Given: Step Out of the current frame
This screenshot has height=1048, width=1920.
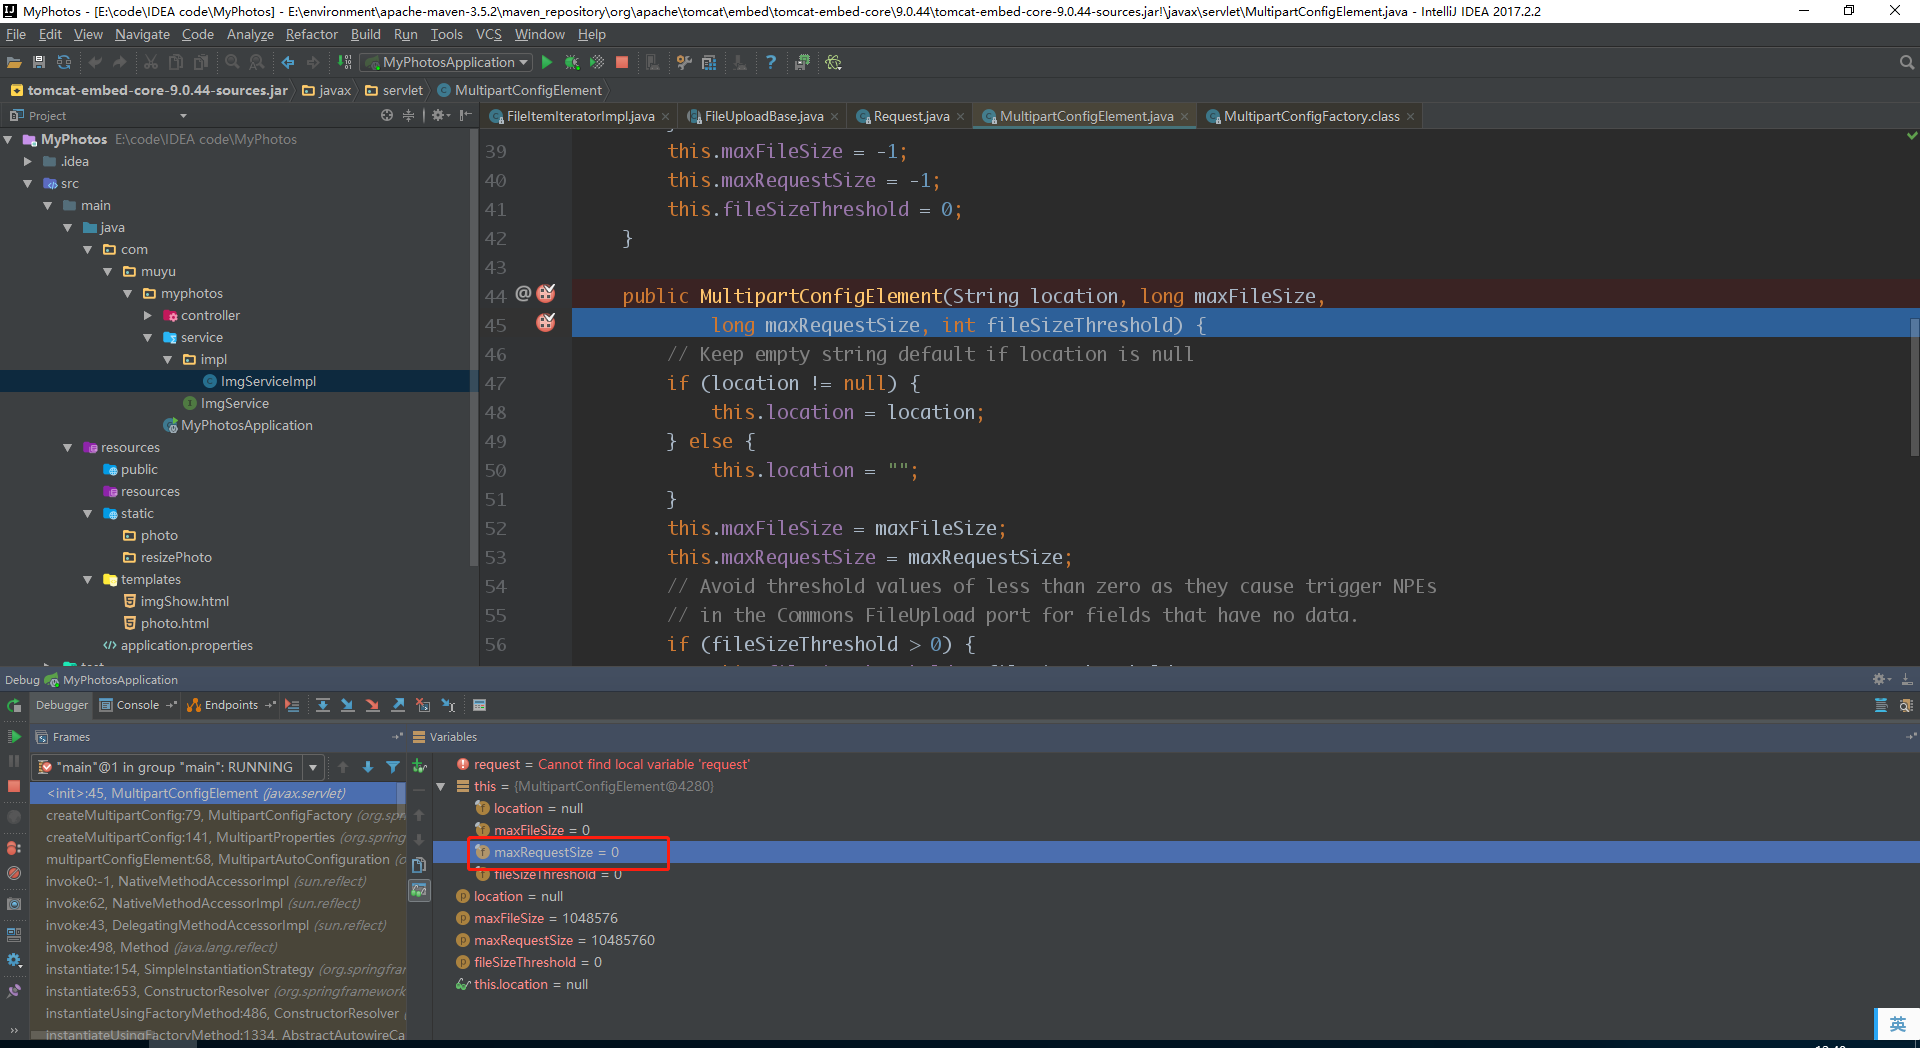Looking at the screenshot, I should [397, 705].
